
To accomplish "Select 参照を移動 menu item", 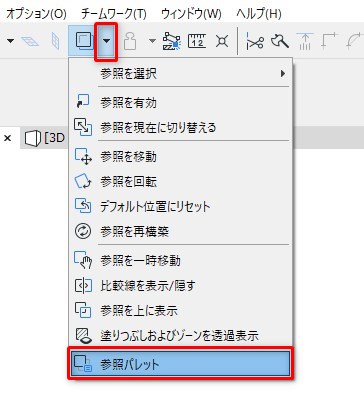I will coord(180,156).
